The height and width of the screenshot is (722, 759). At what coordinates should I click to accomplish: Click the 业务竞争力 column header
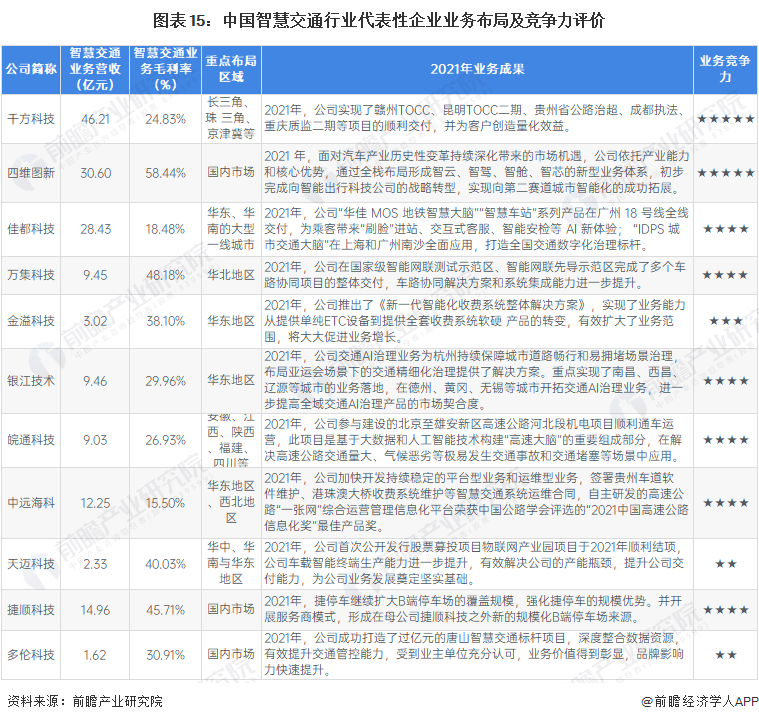tap(725, 69)
